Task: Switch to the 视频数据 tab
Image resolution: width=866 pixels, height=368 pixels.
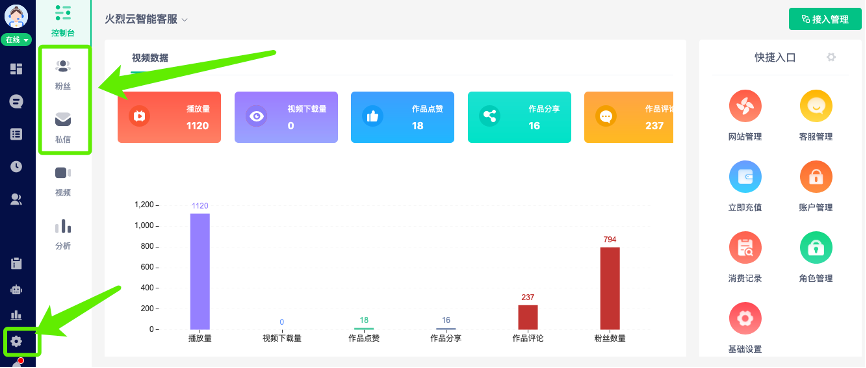Action: (x=150, y=58)
